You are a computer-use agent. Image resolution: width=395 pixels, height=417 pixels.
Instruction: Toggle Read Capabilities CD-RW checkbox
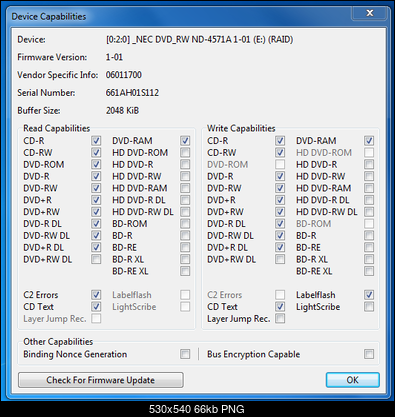click(96, 153)
